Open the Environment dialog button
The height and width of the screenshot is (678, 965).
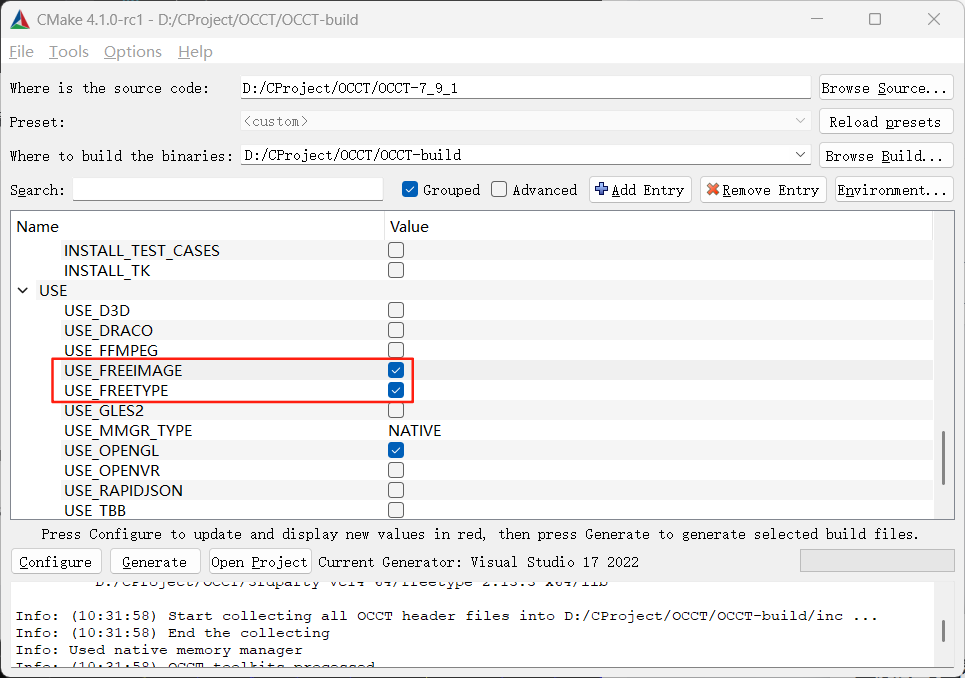coord(894,189)
